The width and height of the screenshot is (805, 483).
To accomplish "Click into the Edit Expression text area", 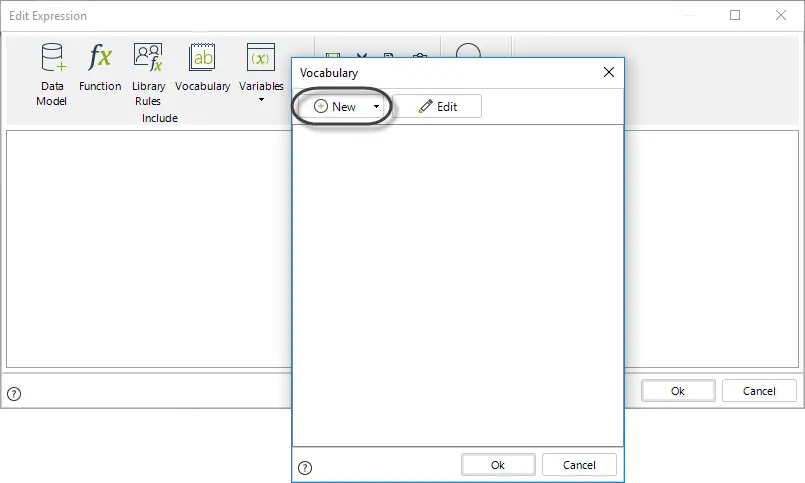I will point(149,249).
